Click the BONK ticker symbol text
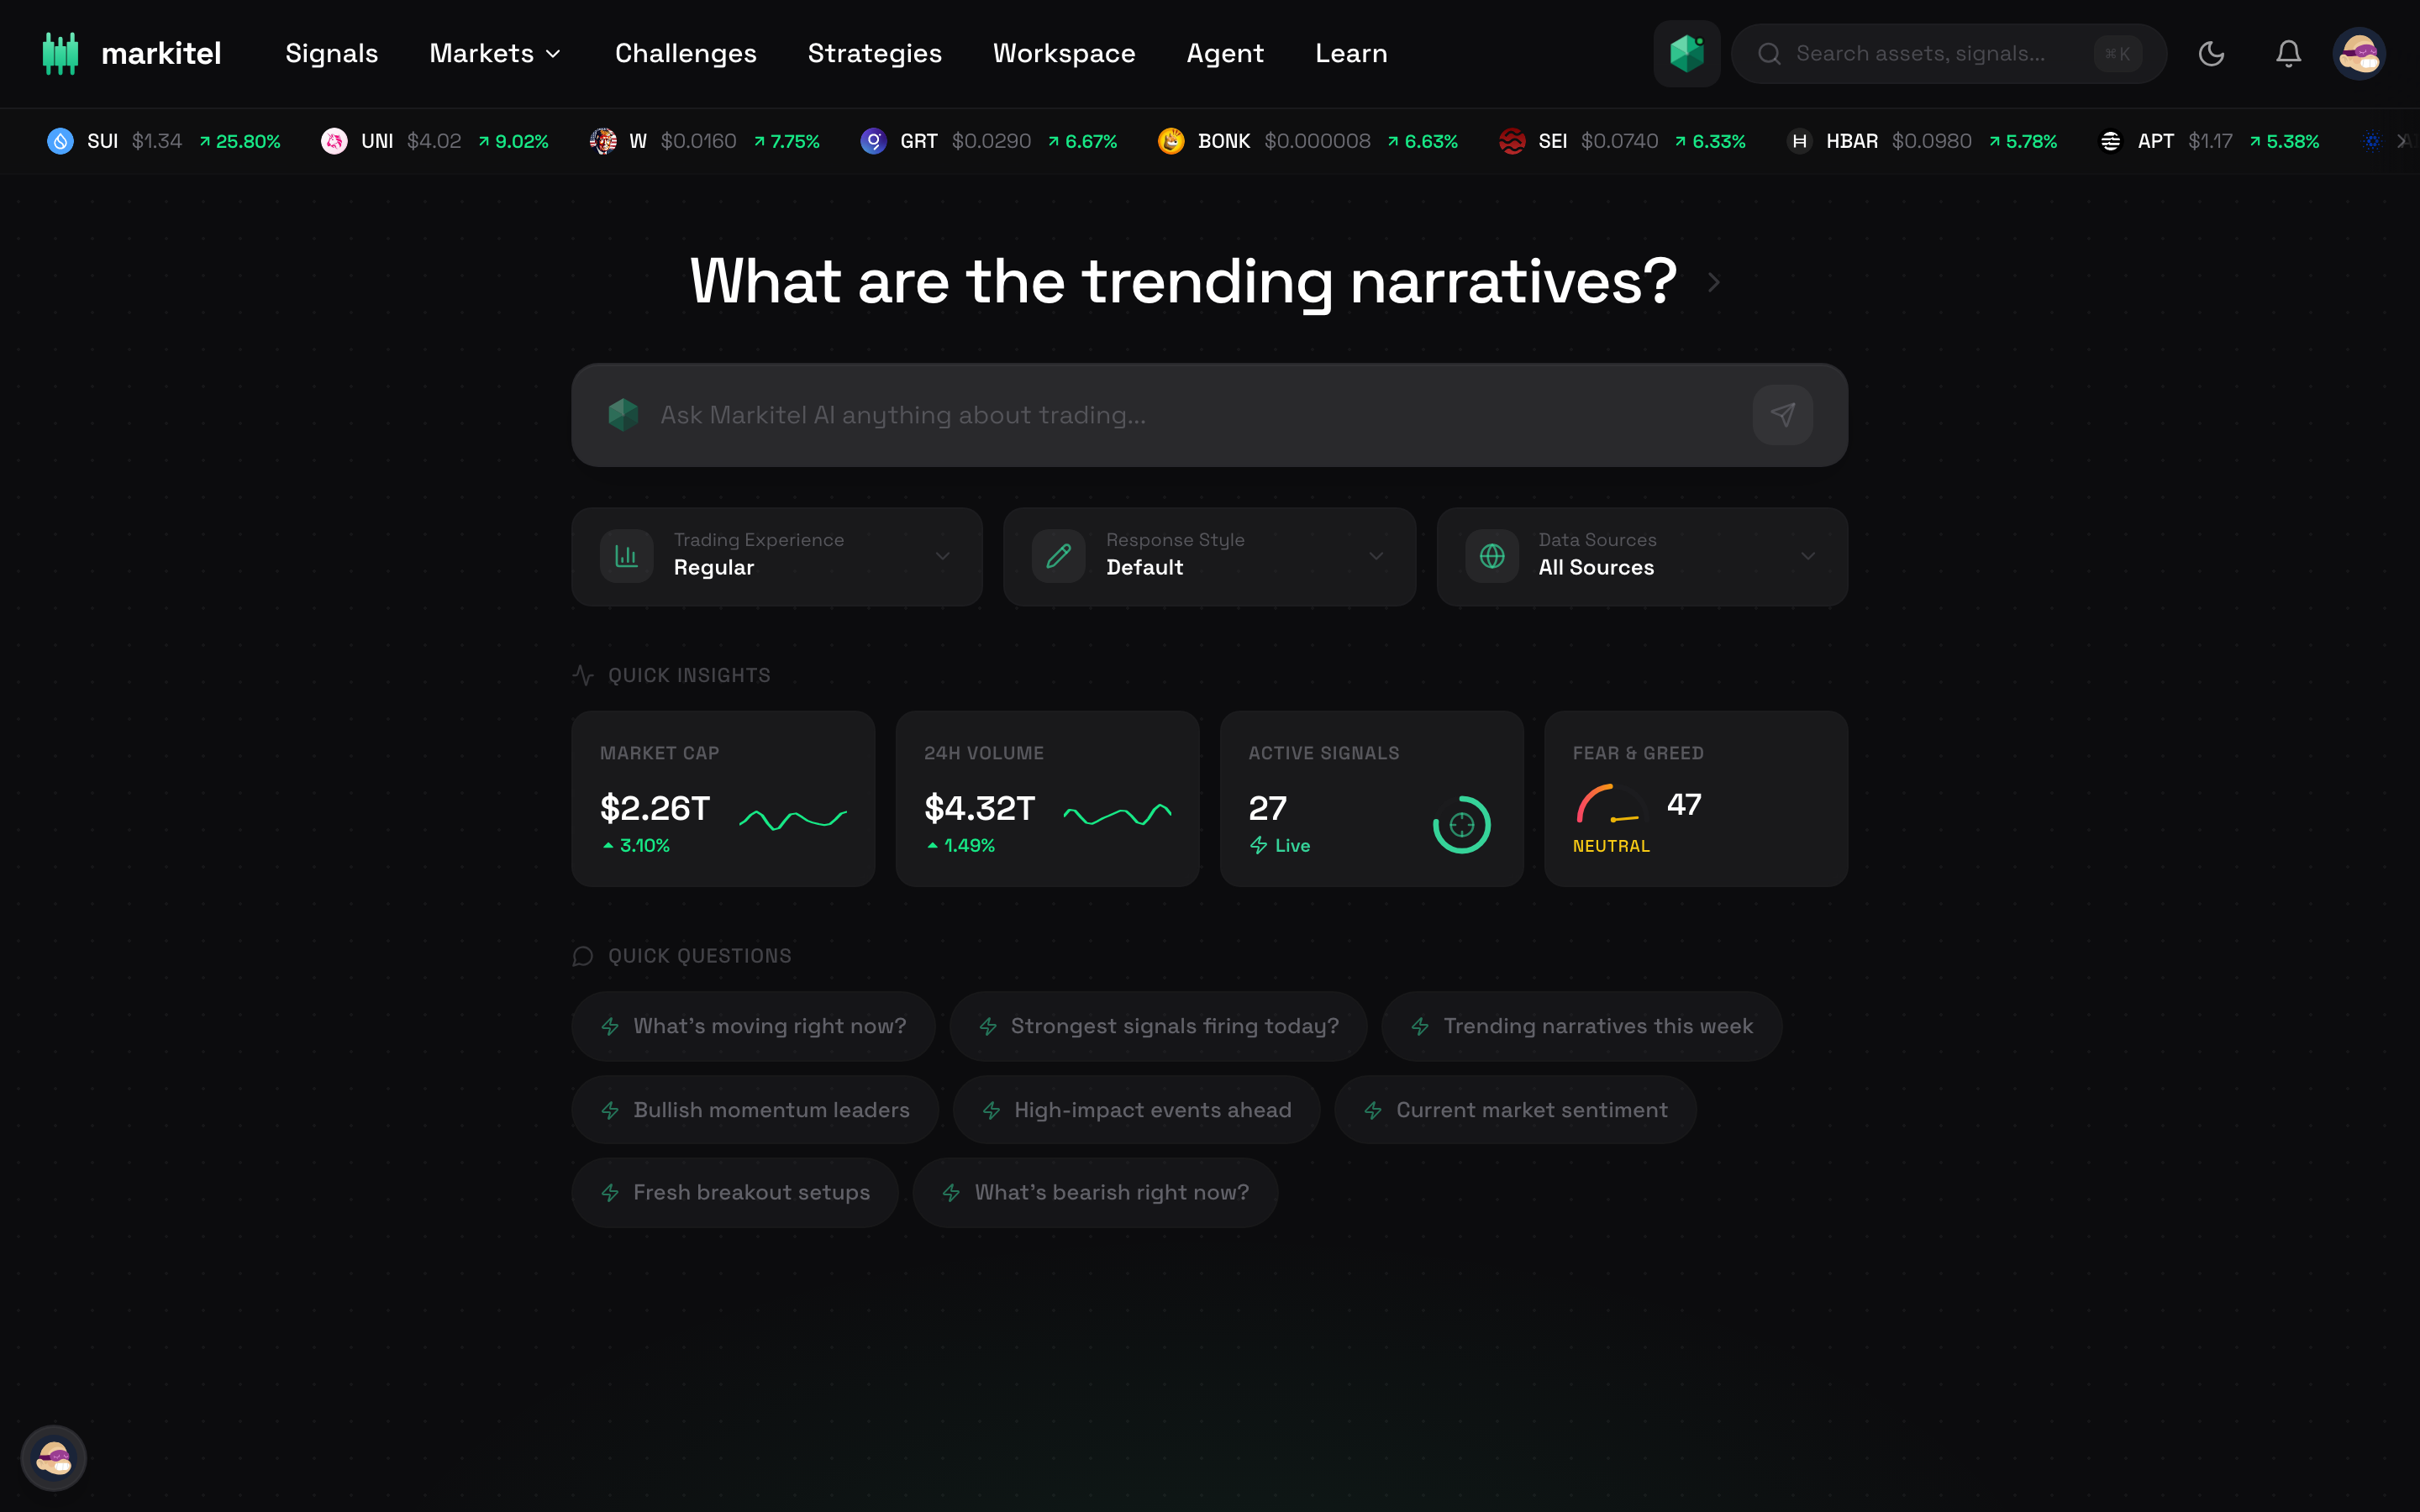The height and width of the screenshot is (1512, 2420). 1224,141
